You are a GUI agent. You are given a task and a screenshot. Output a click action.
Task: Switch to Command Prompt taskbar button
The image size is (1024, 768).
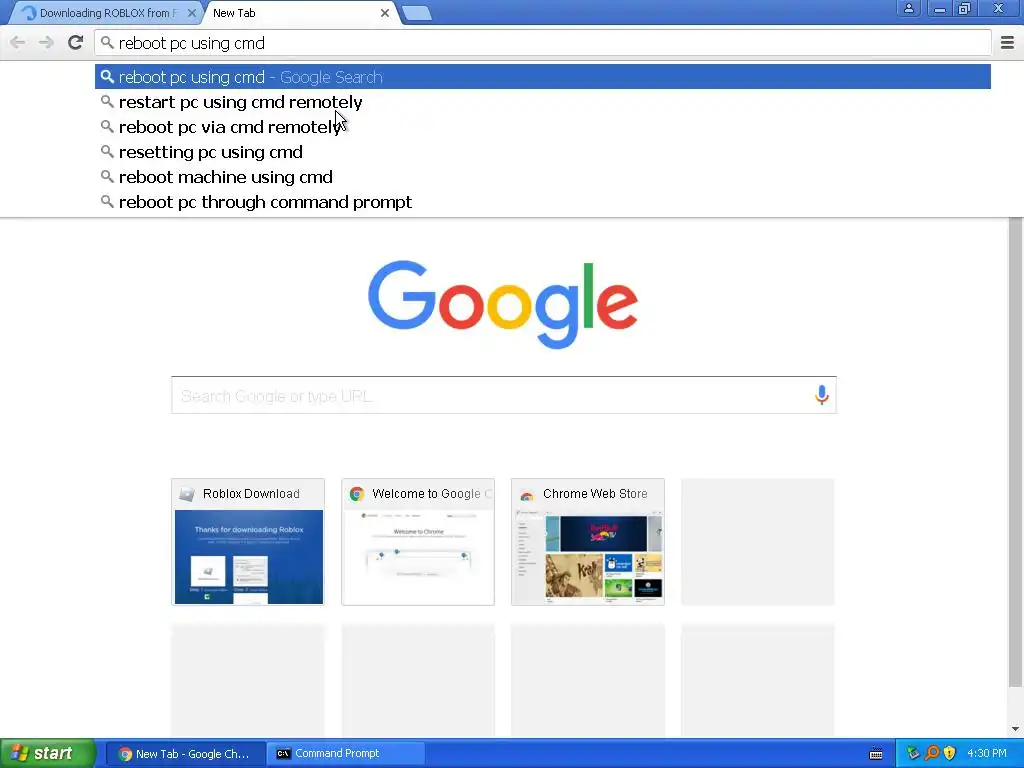[x=346, y=754]
